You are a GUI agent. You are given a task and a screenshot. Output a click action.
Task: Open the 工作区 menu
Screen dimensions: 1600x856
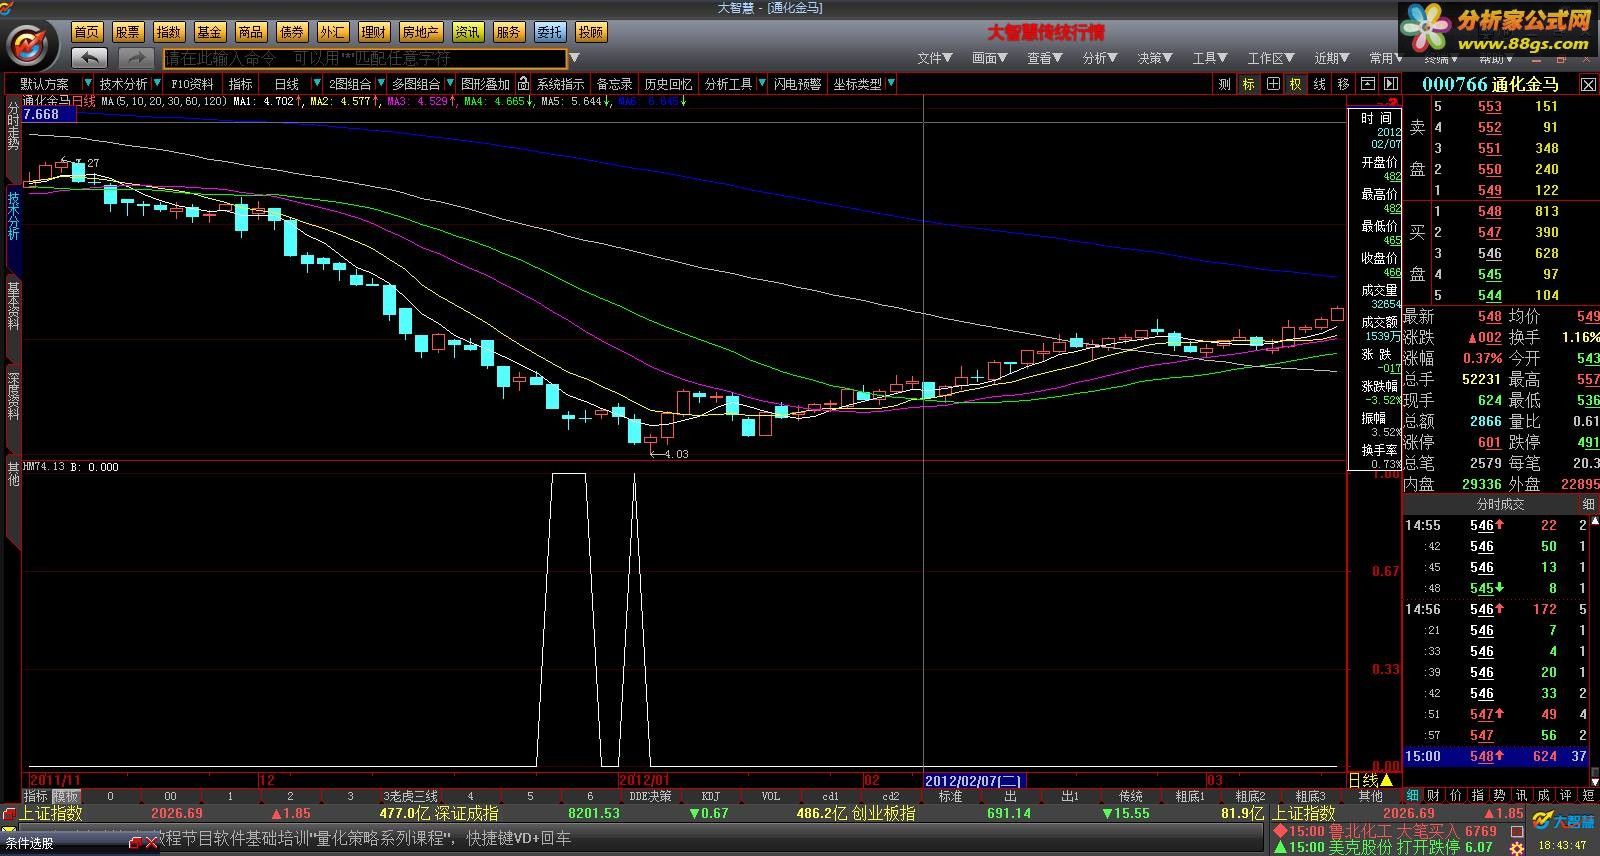tap(1270, 58)
